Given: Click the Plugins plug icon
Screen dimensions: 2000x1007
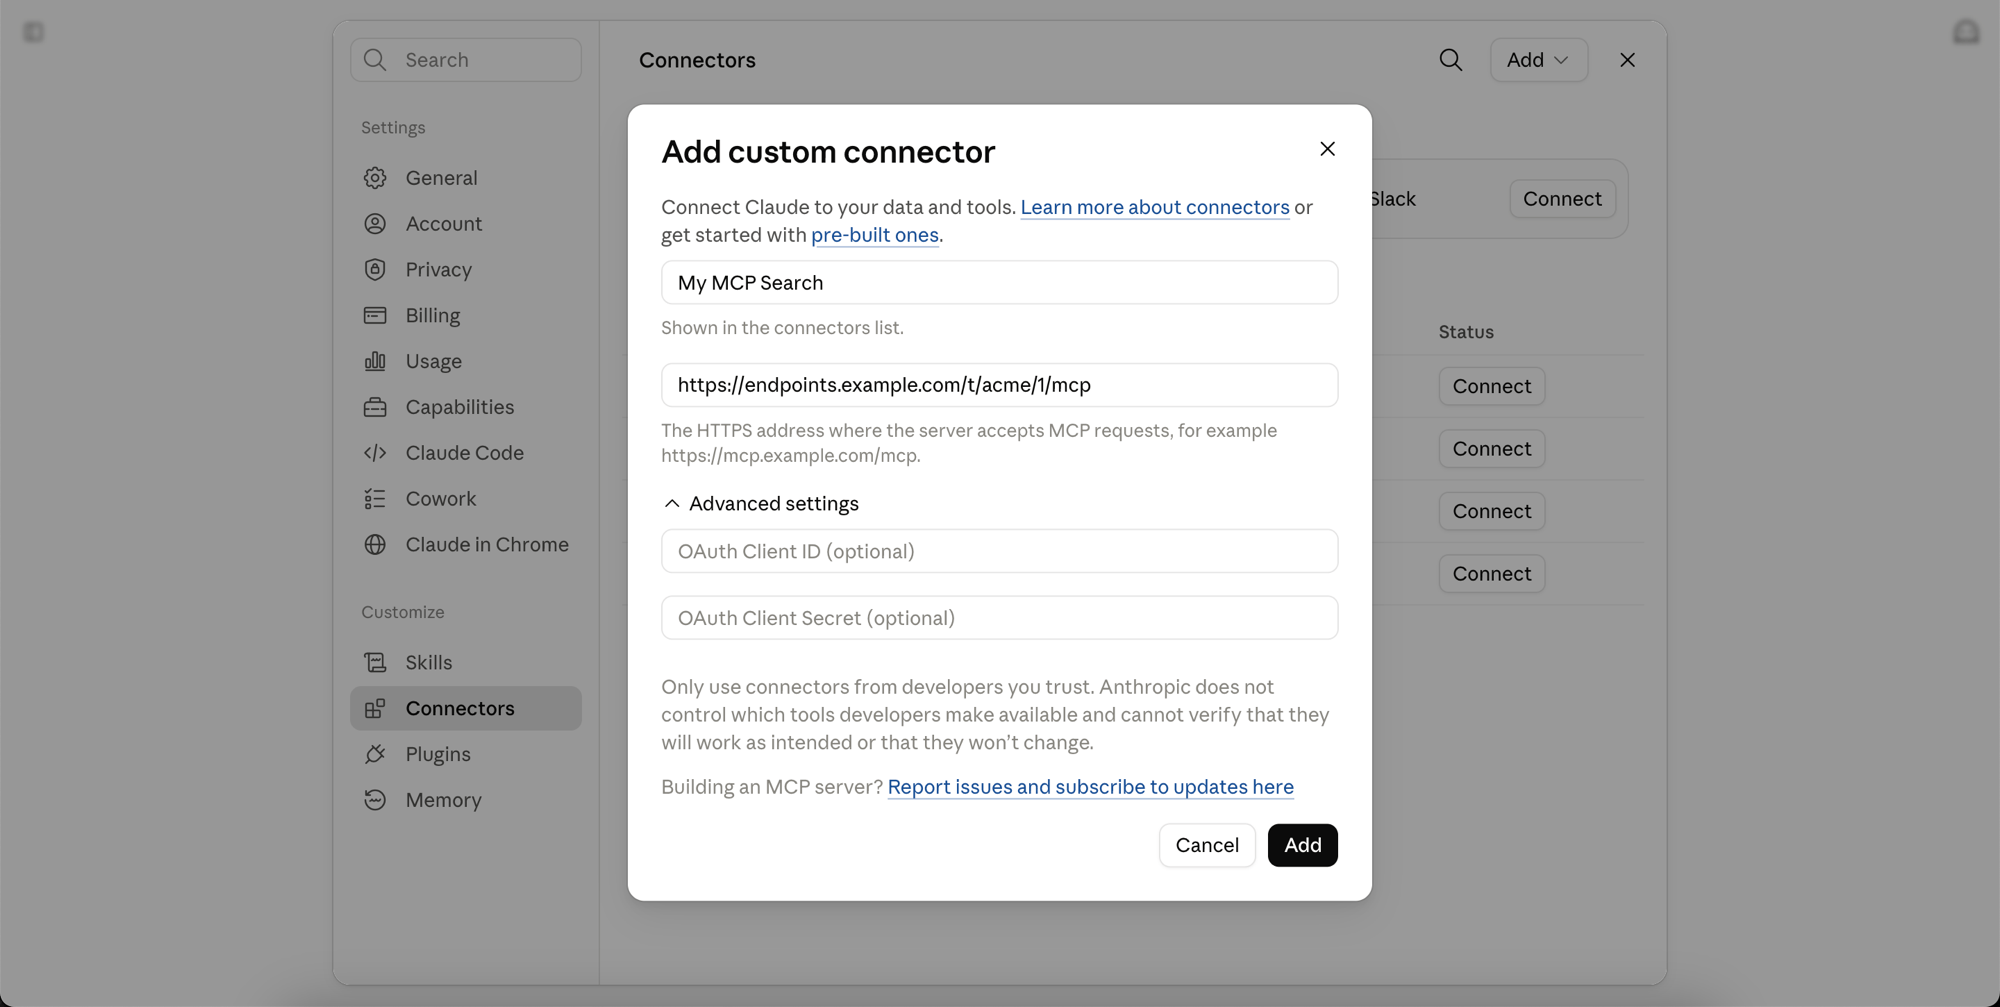Looking at the screenshot, I should pyautogui.click(x=375, y=754).
